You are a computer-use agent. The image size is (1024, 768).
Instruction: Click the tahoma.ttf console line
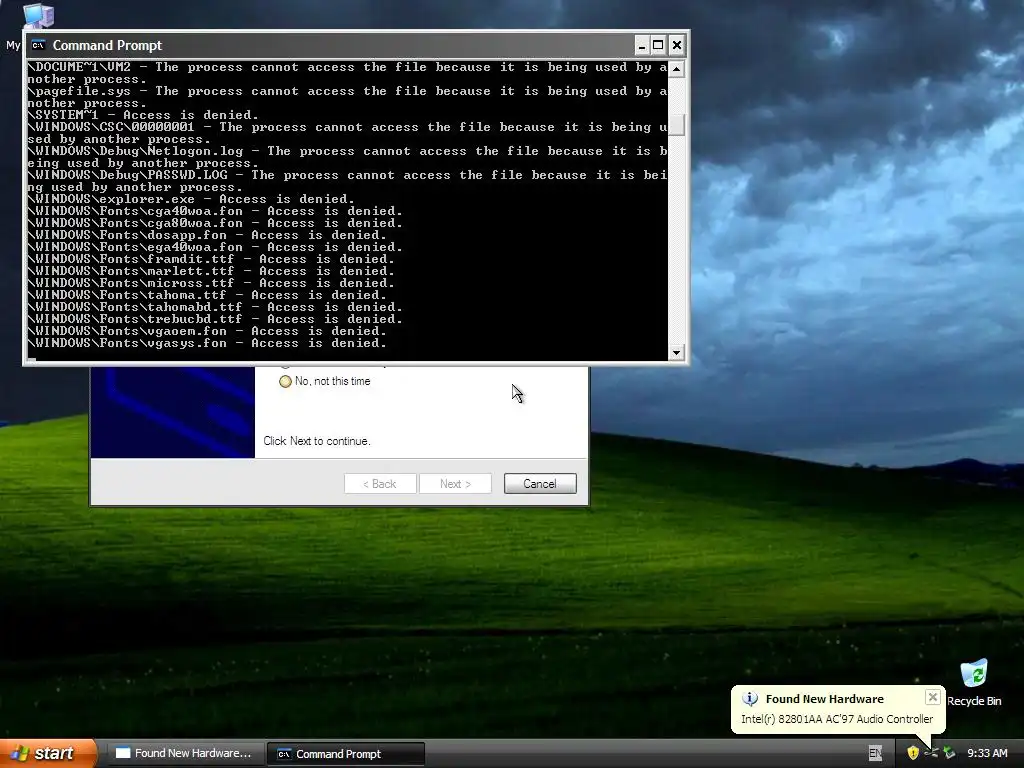(x=207, y=295)
